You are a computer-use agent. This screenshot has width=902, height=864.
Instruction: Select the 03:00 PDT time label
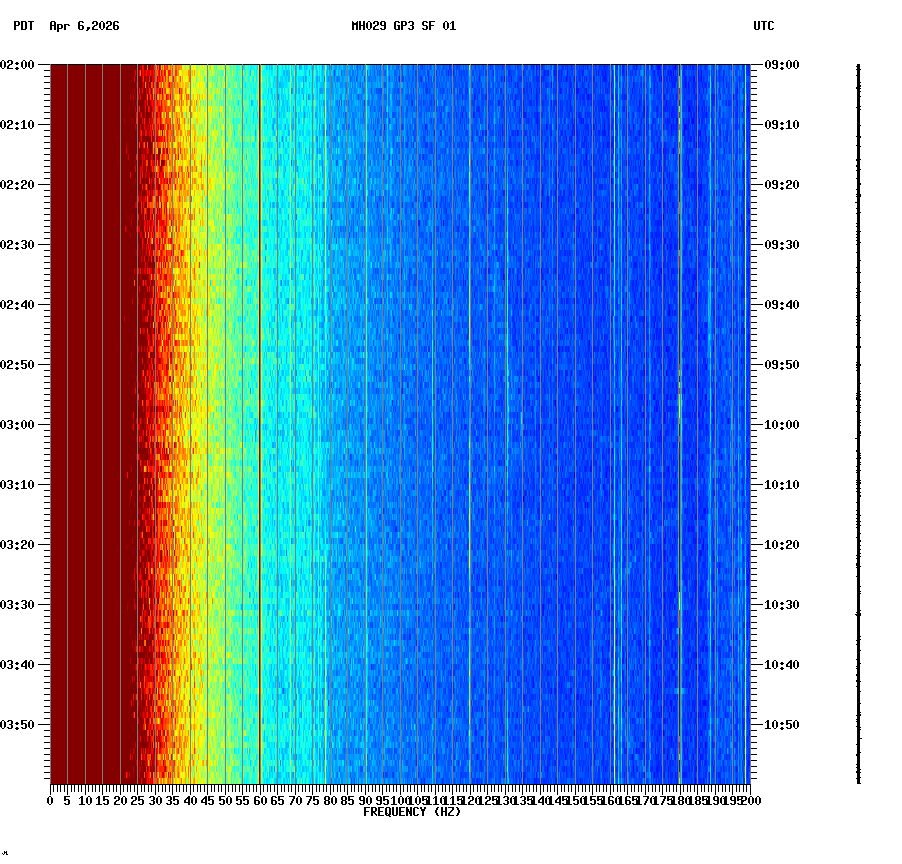18,422
